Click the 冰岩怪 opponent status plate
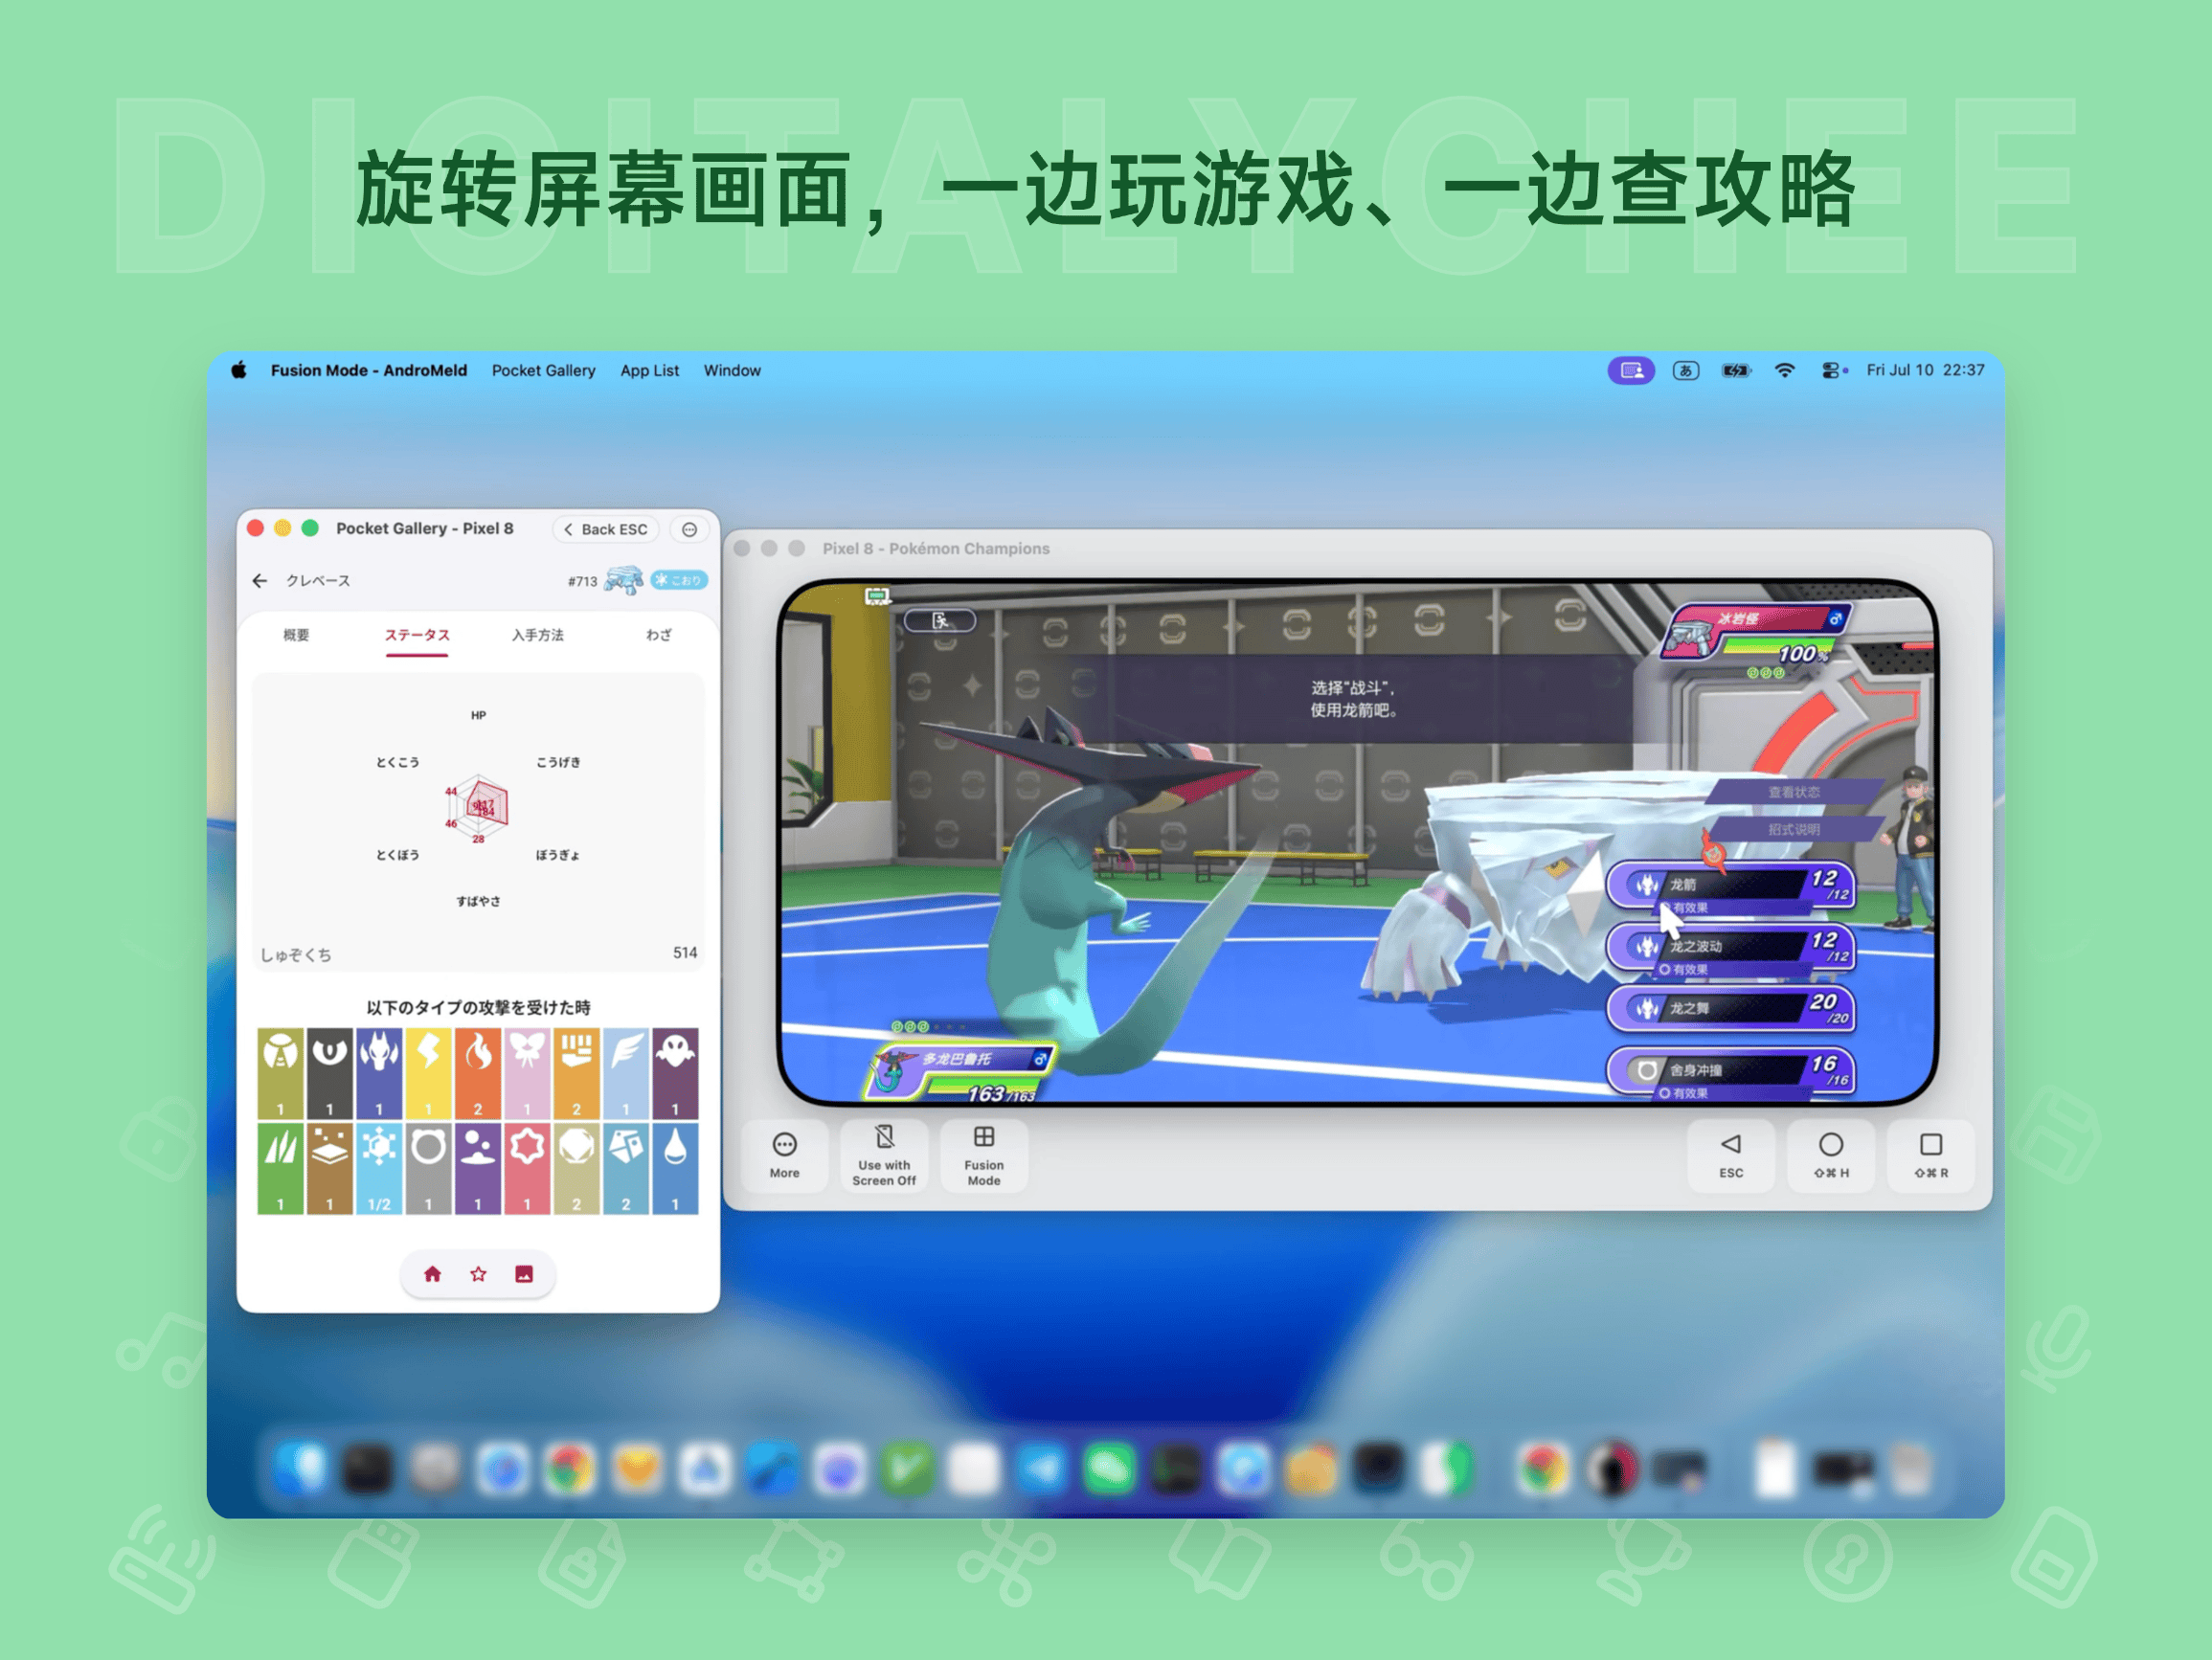2212x1660 pixels. [1756, 633]
